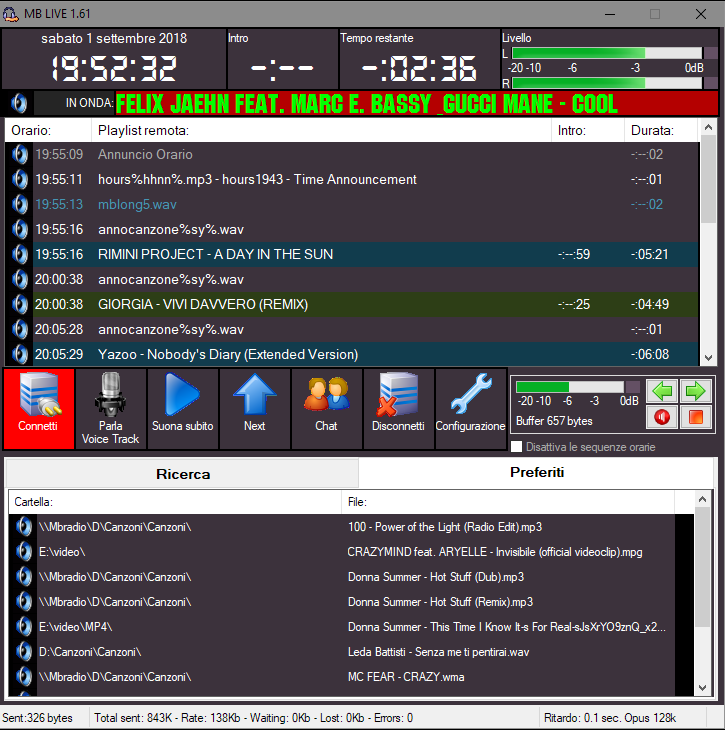Image resolution: width=725 pixels, height=730 pixels.
Task: Click the R channel level meter
Action: [x=607, y=83]
